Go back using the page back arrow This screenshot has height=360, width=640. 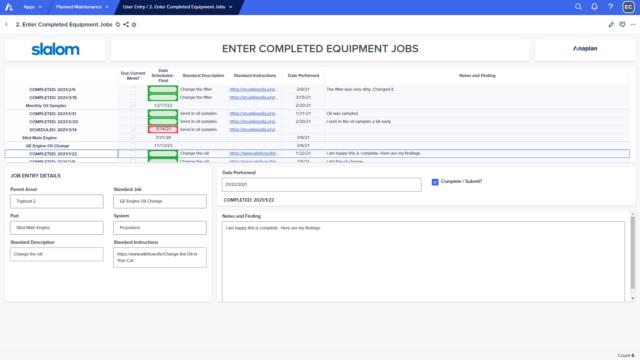click(7, 24)
